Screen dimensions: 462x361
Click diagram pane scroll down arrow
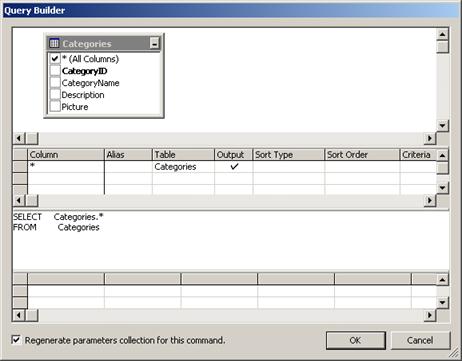point(442,126)
